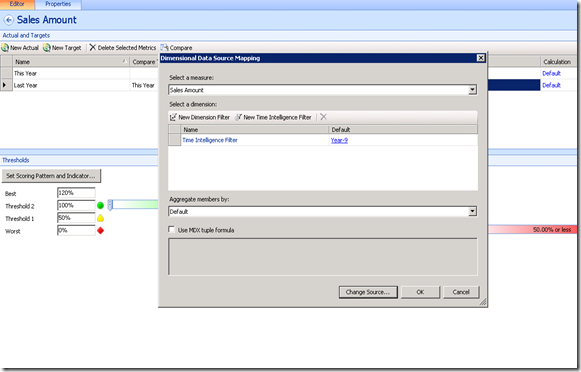Image resolution: width=581 pixels, height=372 pixels.
Task: Click the Default column header in dimension list
Action: point(403,130)
